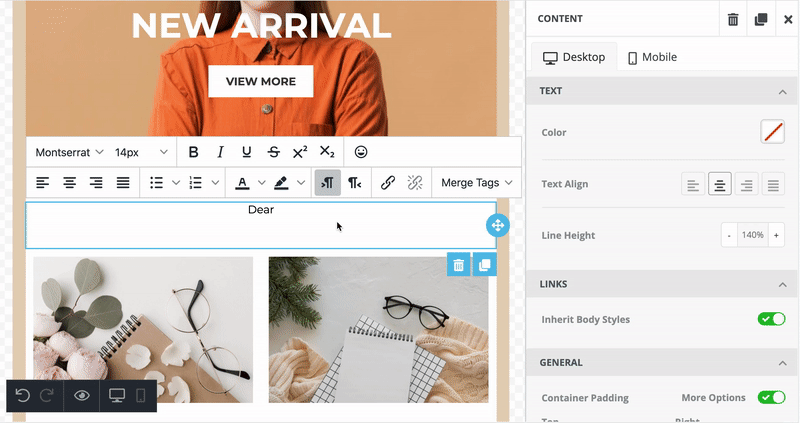
Task: Open the emoji picker
Action: coord(361,152)
